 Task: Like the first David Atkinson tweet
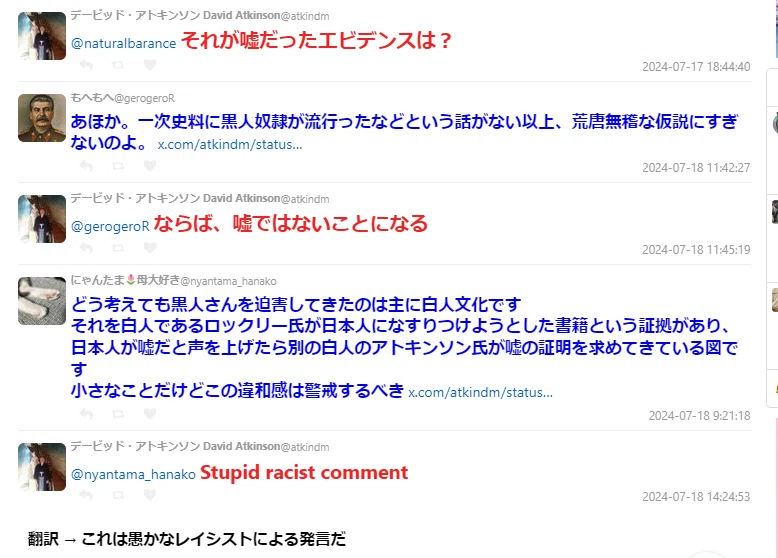pos(150,65)
